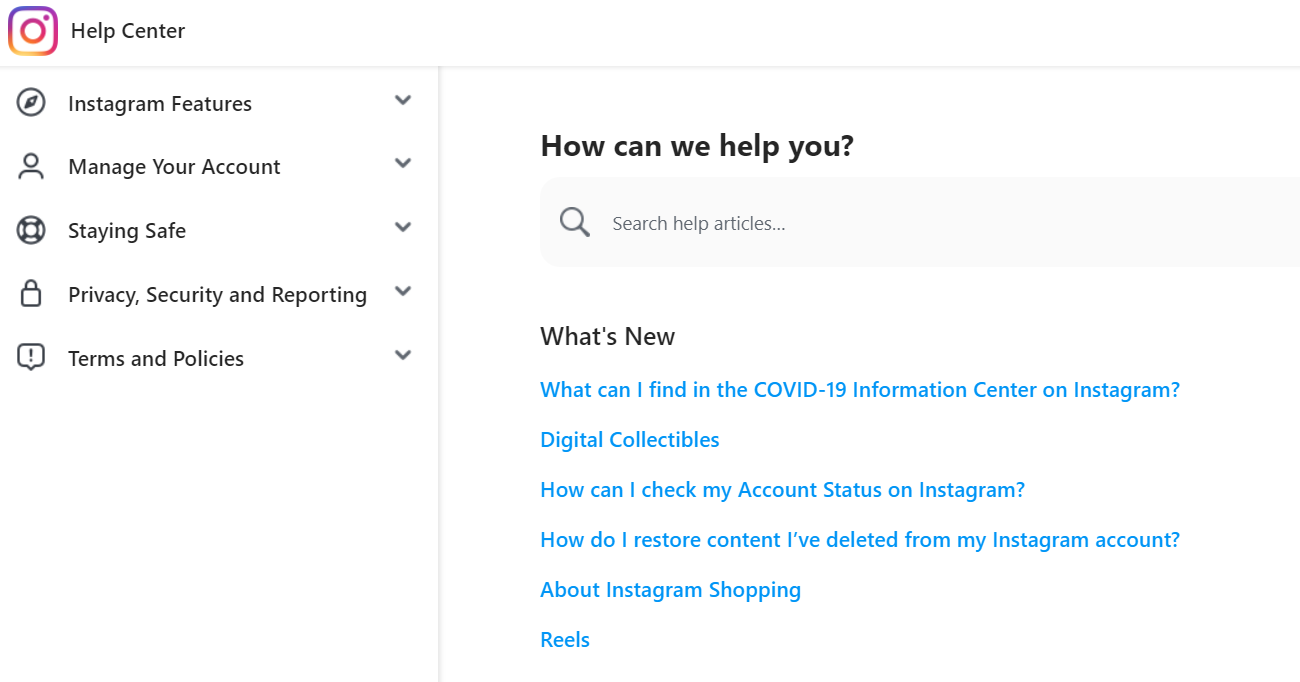Open the Terms and Policies sidebar entry
Viewport: 1300px width, 682px height.
point(156,357)
